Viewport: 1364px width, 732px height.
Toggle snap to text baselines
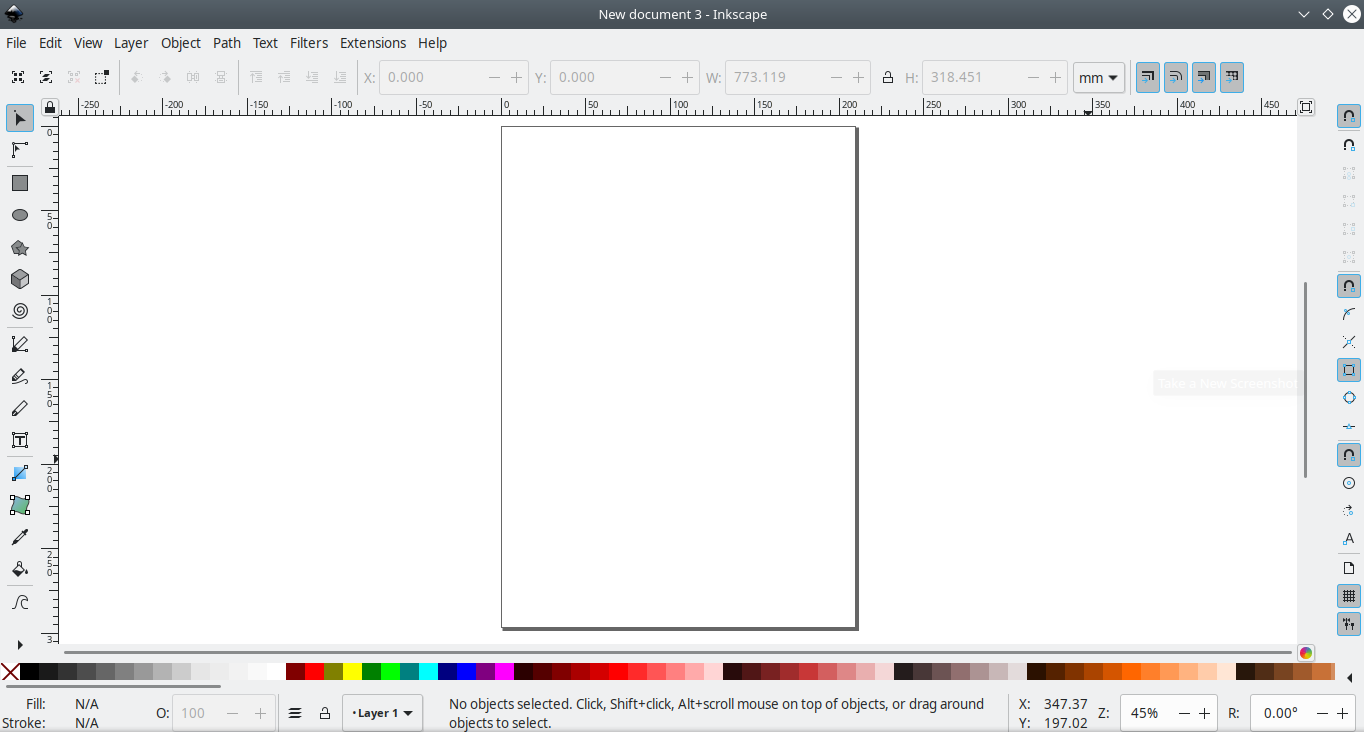click(1349, 539)
